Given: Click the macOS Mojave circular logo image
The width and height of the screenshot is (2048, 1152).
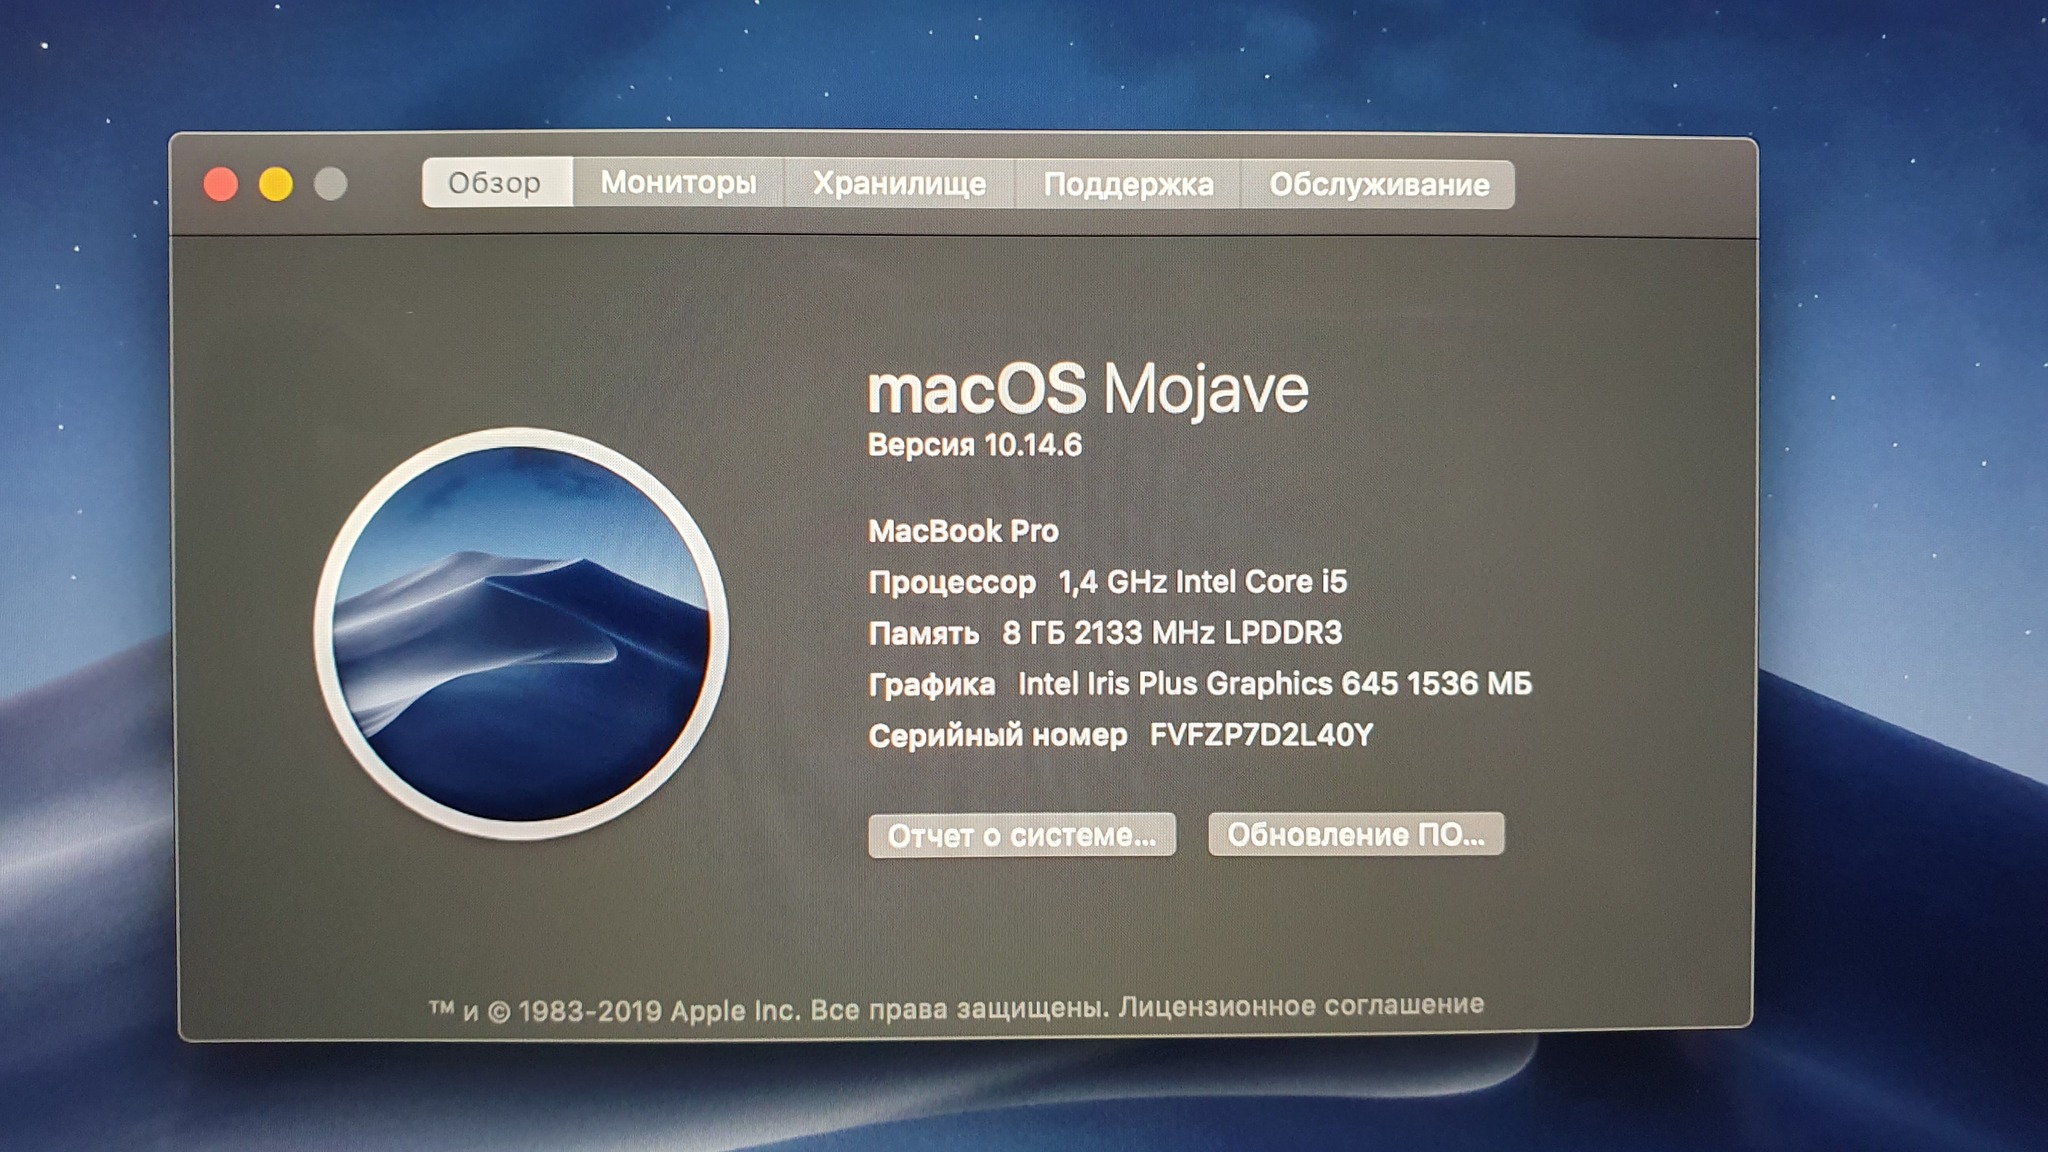Looking at the screenshot, I should click(520, 632).
